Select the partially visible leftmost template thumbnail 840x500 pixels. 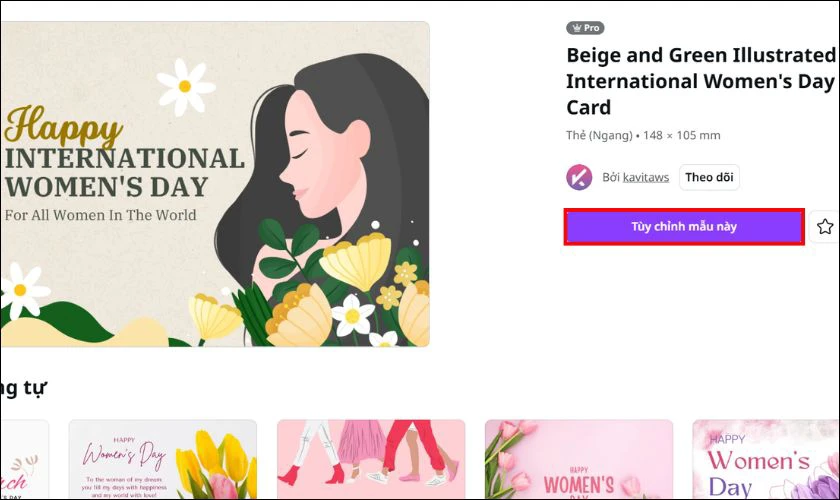24,459
